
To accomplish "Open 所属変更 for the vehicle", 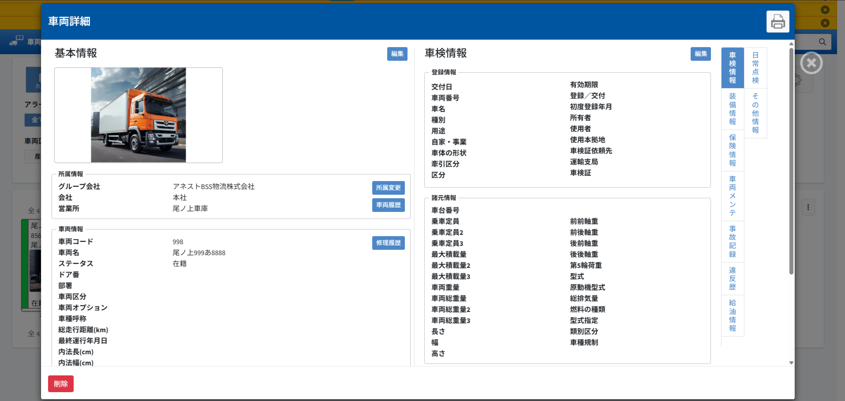I will pos(388,188).
